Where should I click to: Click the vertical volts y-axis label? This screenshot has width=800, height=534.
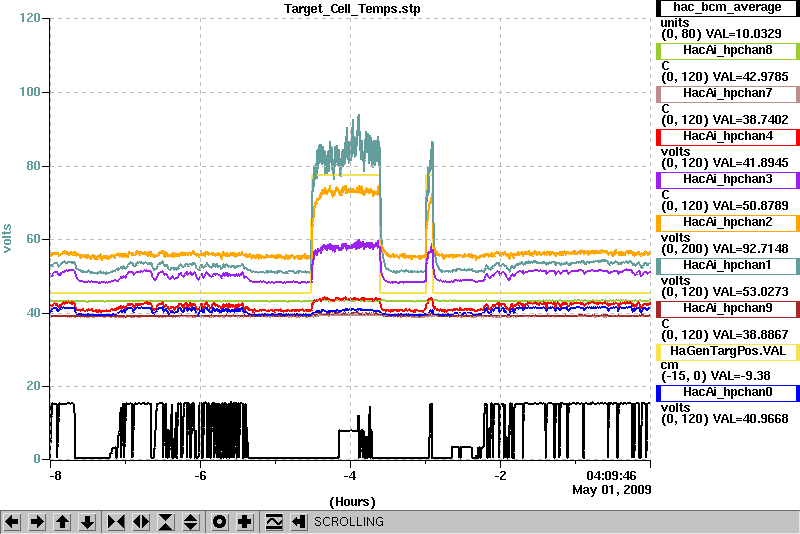[x=7, y=238]
